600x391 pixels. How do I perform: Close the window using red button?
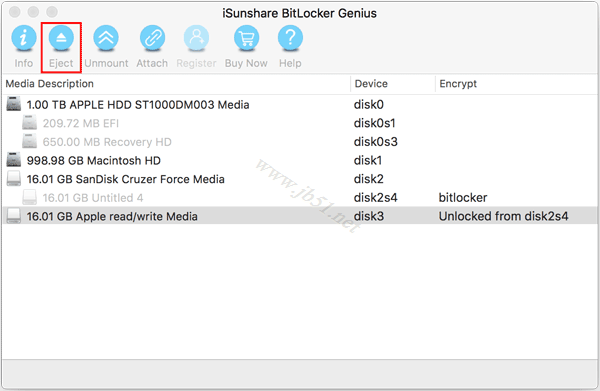pyautogui.click(x=15, y=12)
